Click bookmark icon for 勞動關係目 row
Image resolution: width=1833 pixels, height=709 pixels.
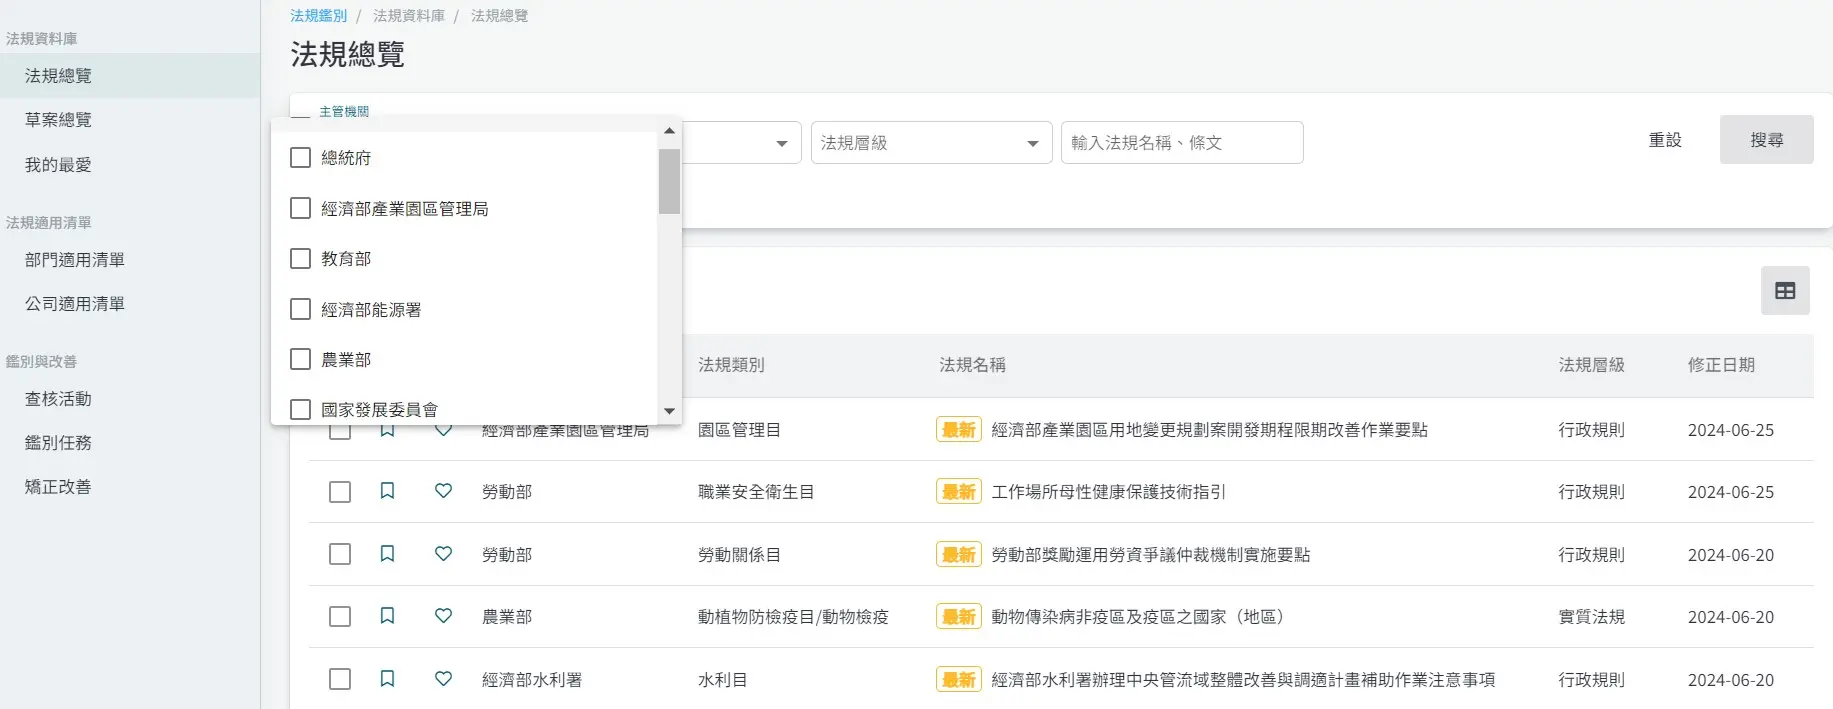(x=387, y=554)
